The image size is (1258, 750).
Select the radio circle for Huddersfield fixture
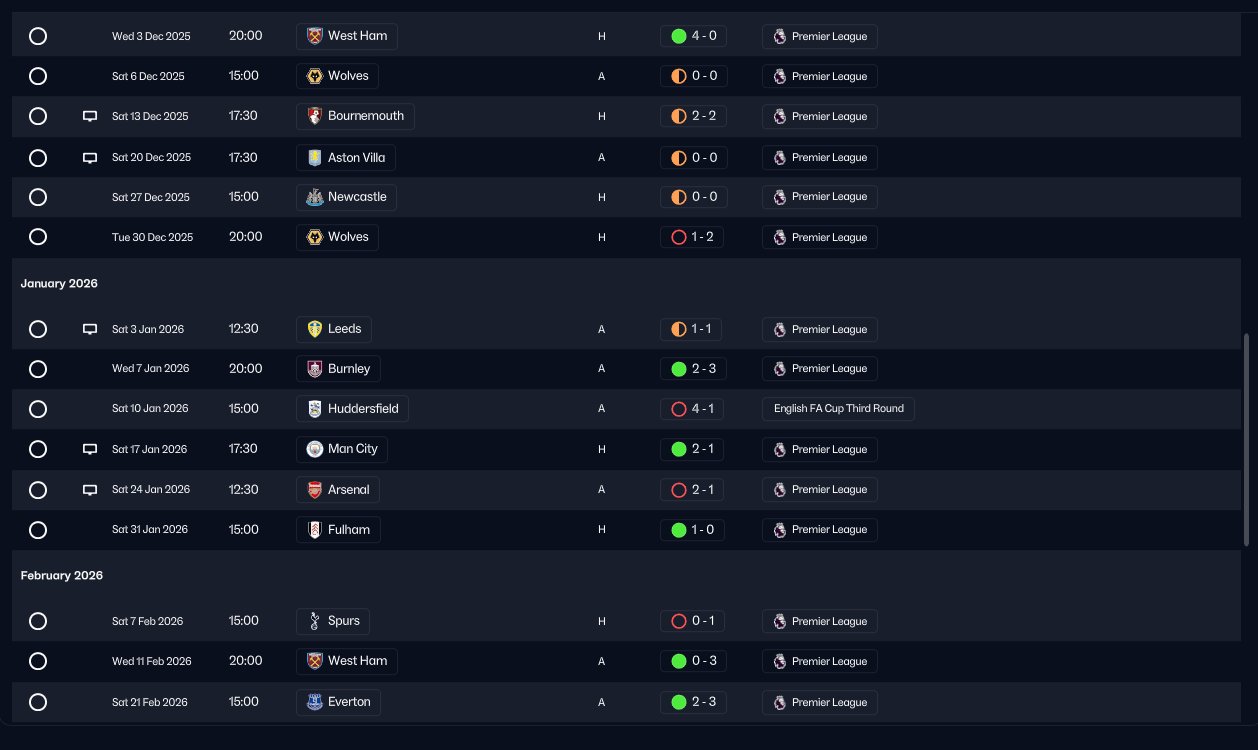coord(38,409)
